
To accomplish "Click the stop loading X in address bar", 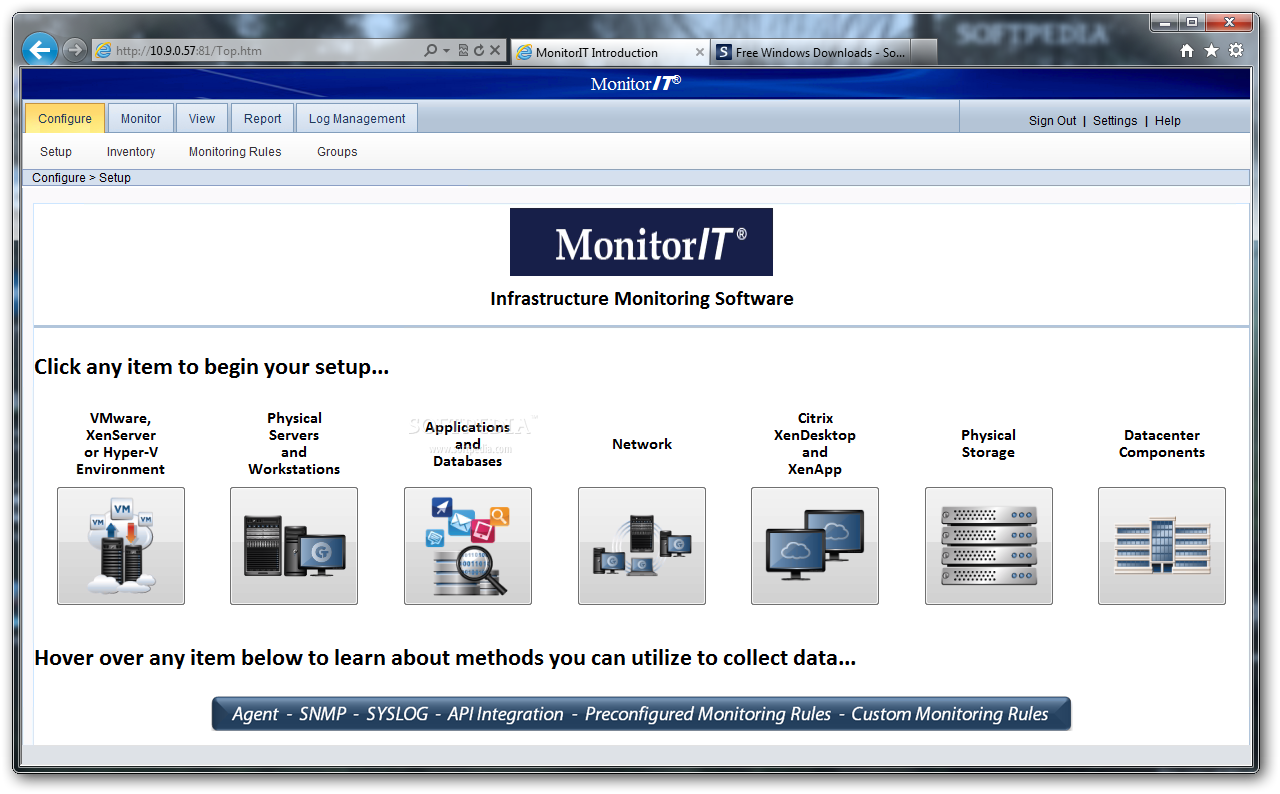I will point(495,50).
